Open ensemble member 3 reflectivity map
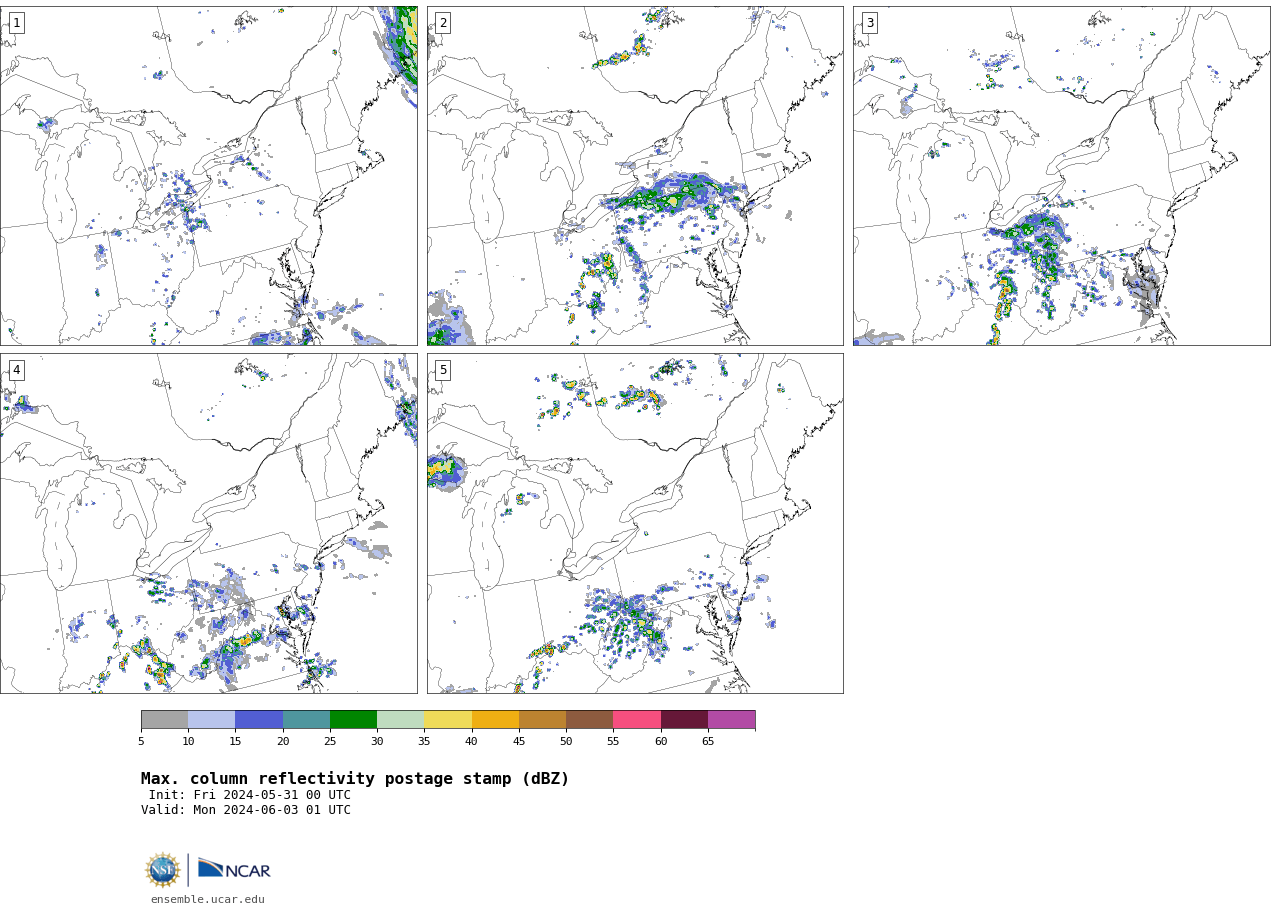 coord(1061,176)
